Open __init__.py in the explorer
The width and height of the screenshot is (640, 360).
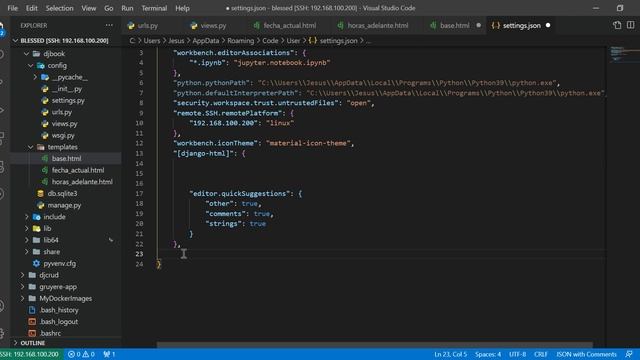pos(67,89)
